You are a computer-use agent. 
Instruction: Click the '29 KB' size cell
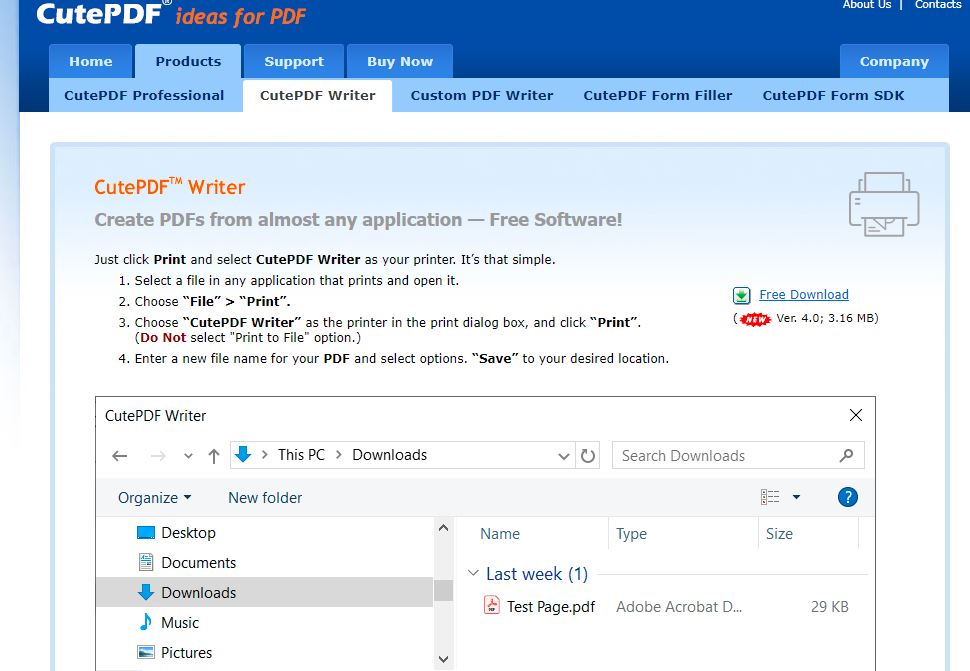point(830,607)
